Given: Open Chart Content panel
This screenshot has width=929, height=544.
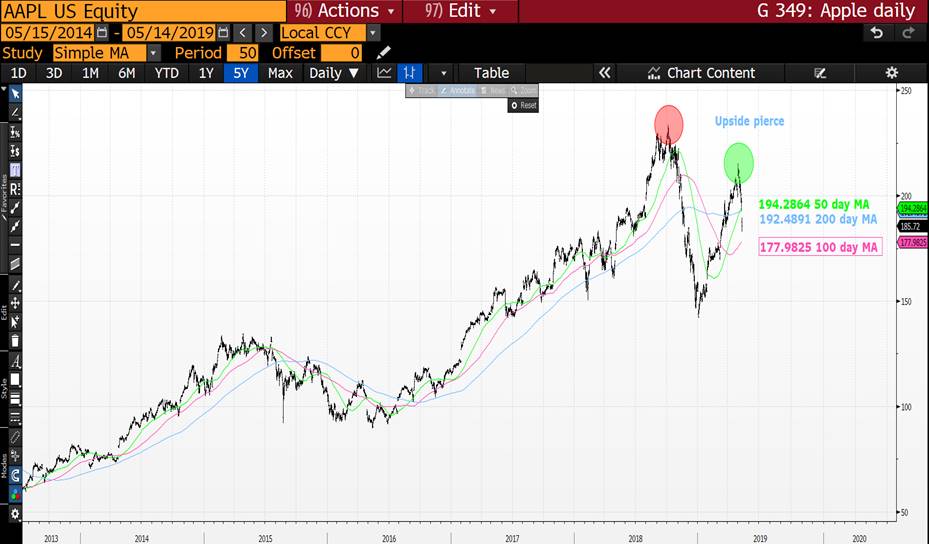Looking at the screenshot, I should click(701, 73).
